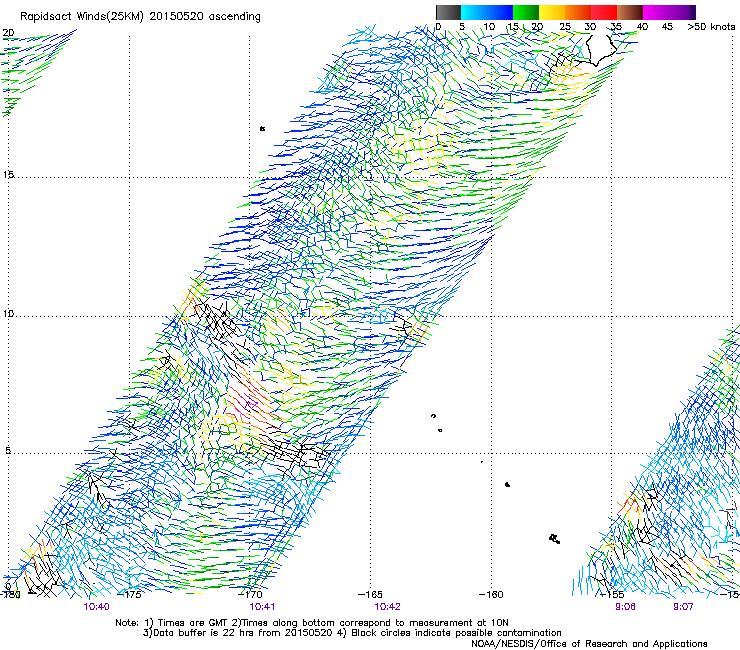This screenshot has width=740, height=650.
Task: Click the latitude label '10' on left axis
Action: point(8,314)
